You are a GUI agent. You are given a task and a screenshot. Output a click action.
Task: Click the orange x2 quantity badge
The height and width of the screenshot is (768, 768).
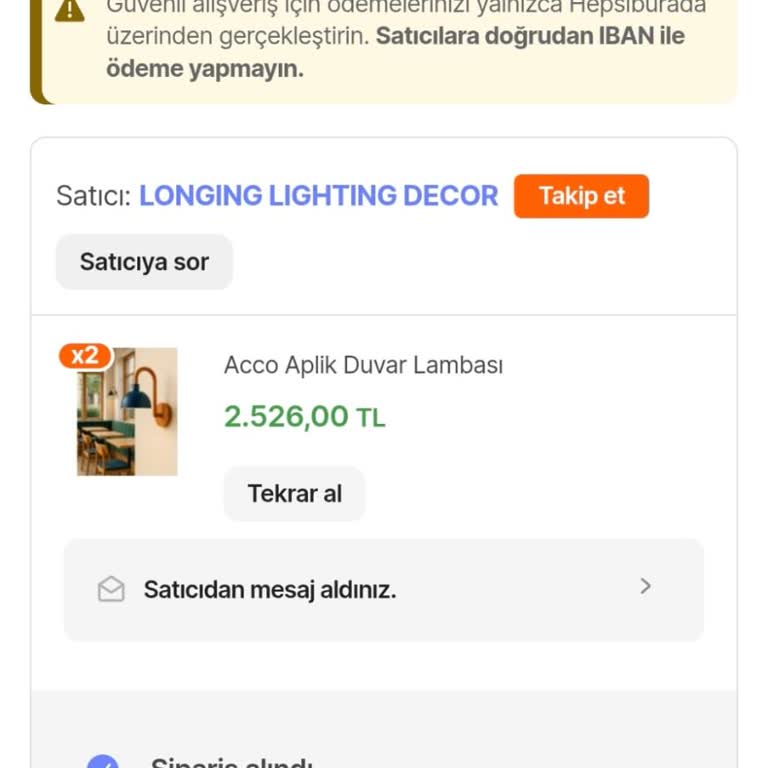[85, 356]
